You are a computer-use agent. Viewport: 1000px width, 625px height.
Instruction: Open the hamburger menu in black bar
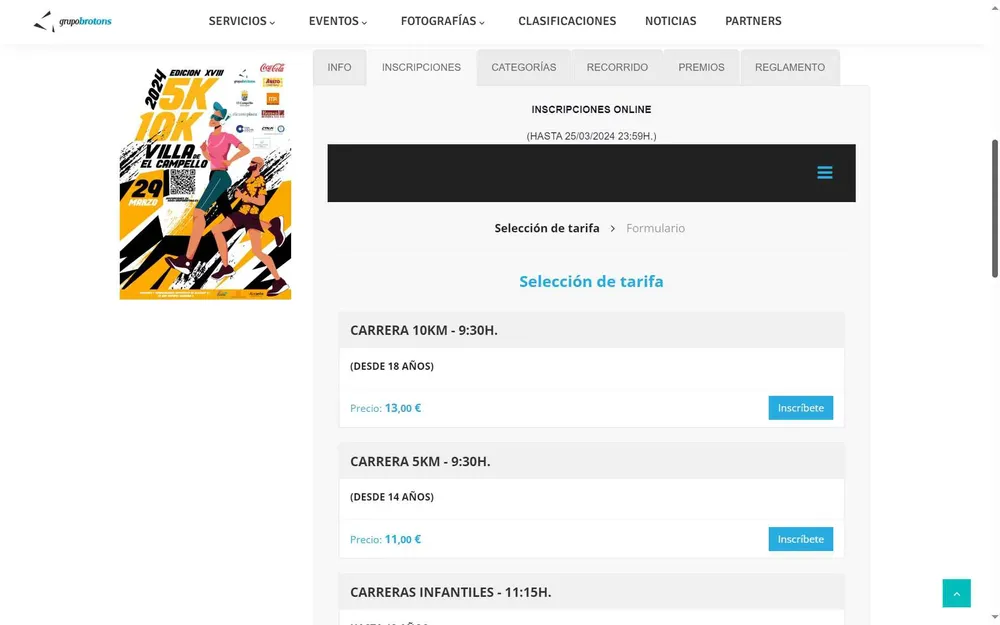pos(825,173)
